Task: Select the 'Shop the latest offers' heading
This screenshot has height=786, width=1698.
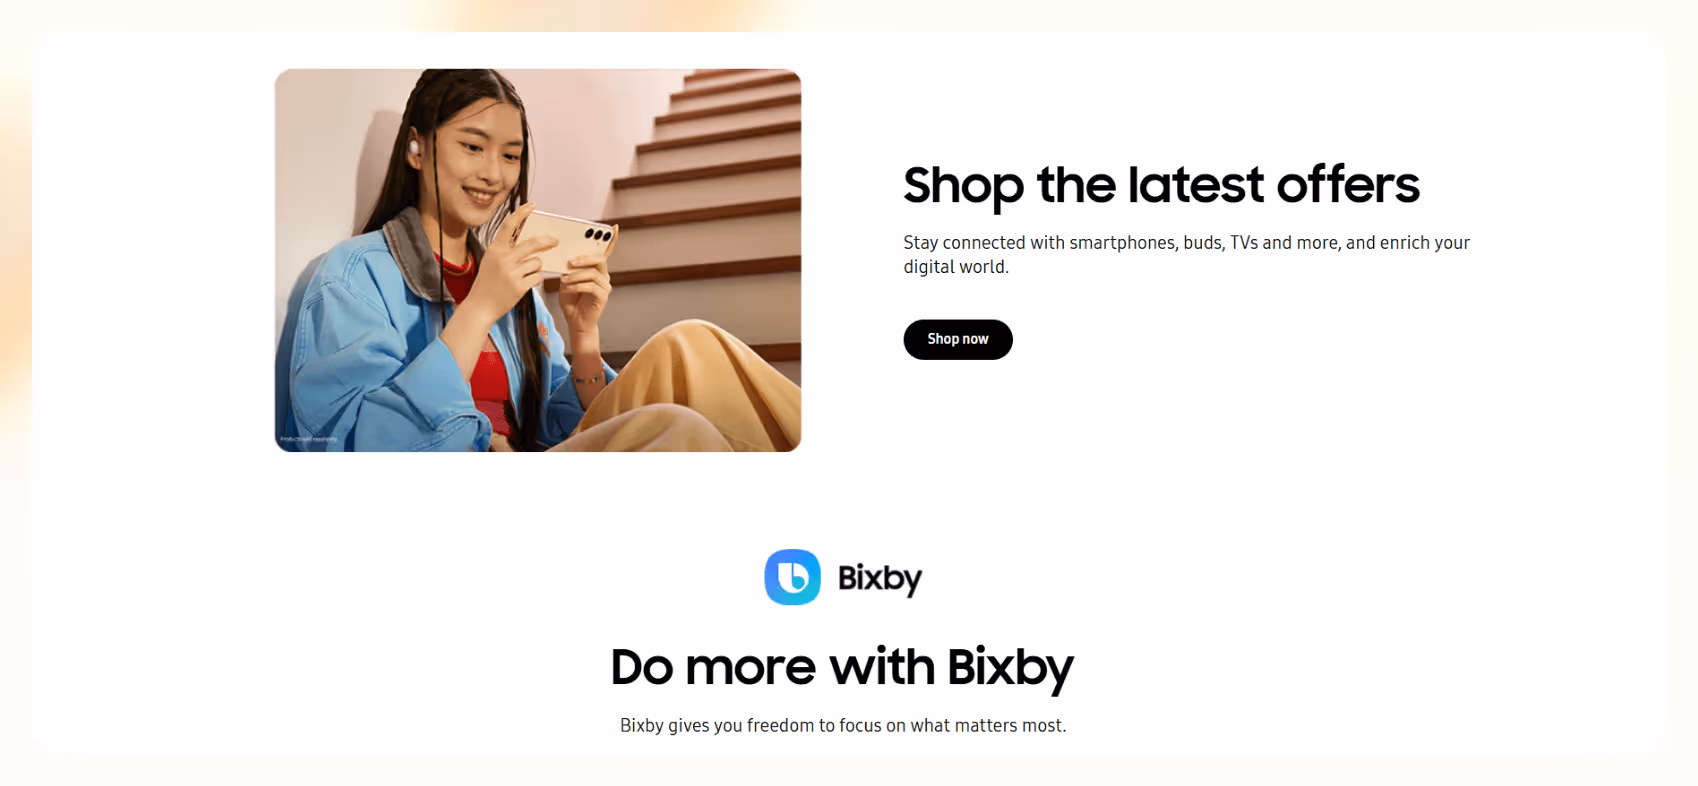Action: click(x=1161, y=186)
